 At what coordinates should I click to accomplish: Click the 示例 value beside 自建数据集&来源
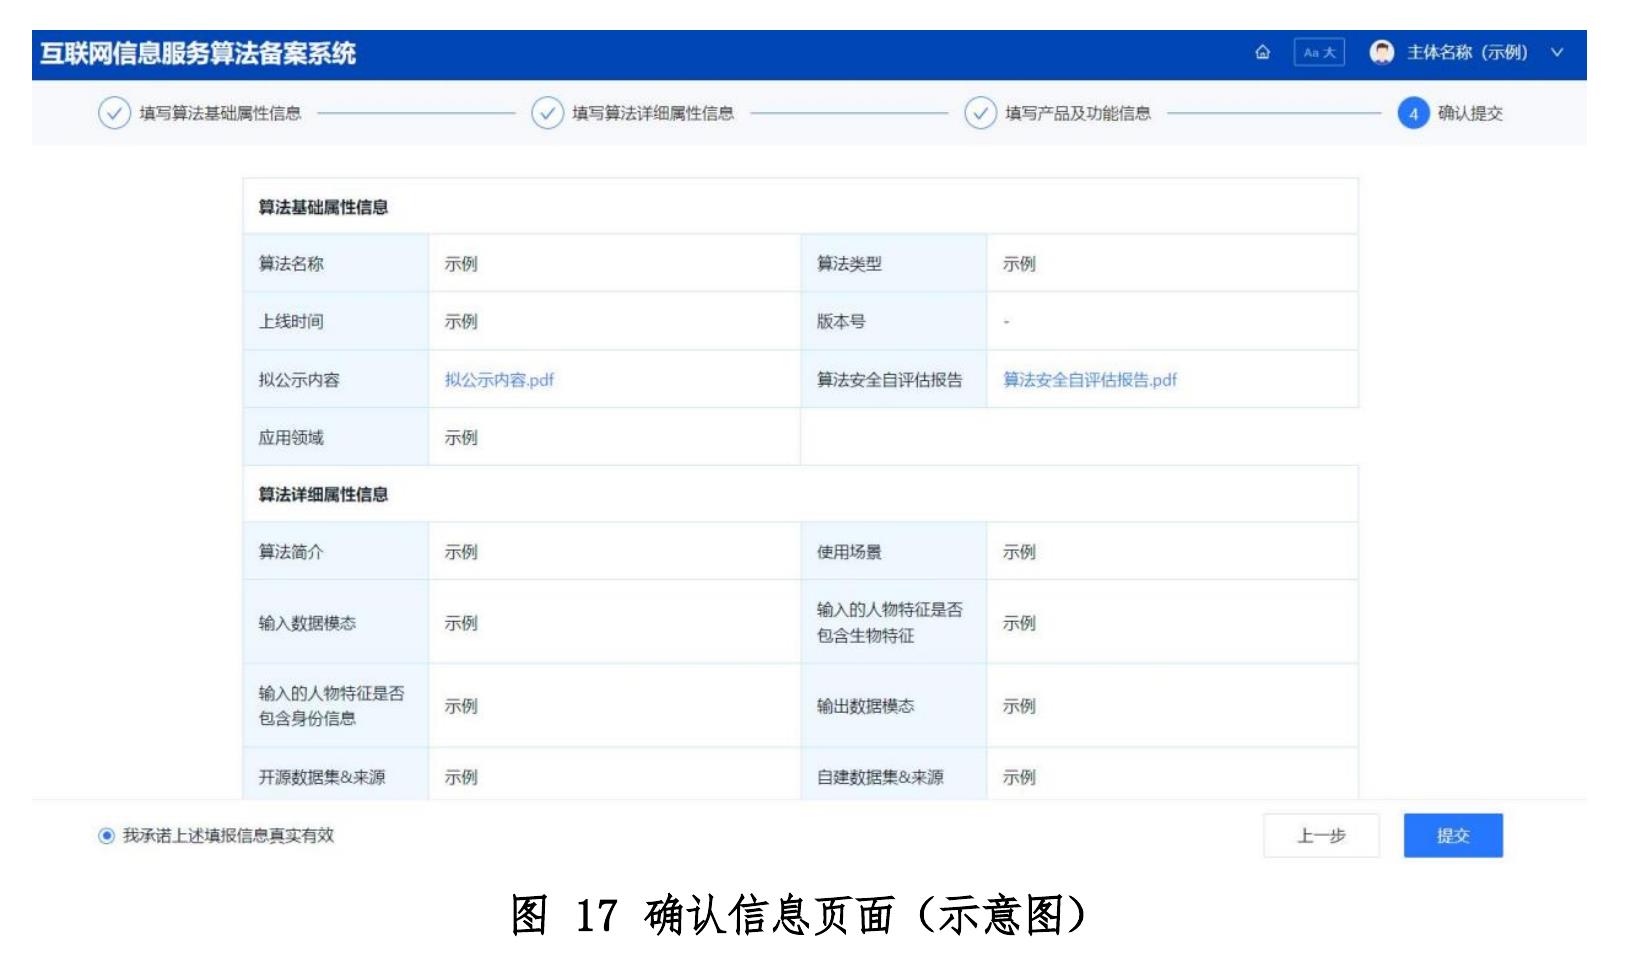tap(1019, 777)
